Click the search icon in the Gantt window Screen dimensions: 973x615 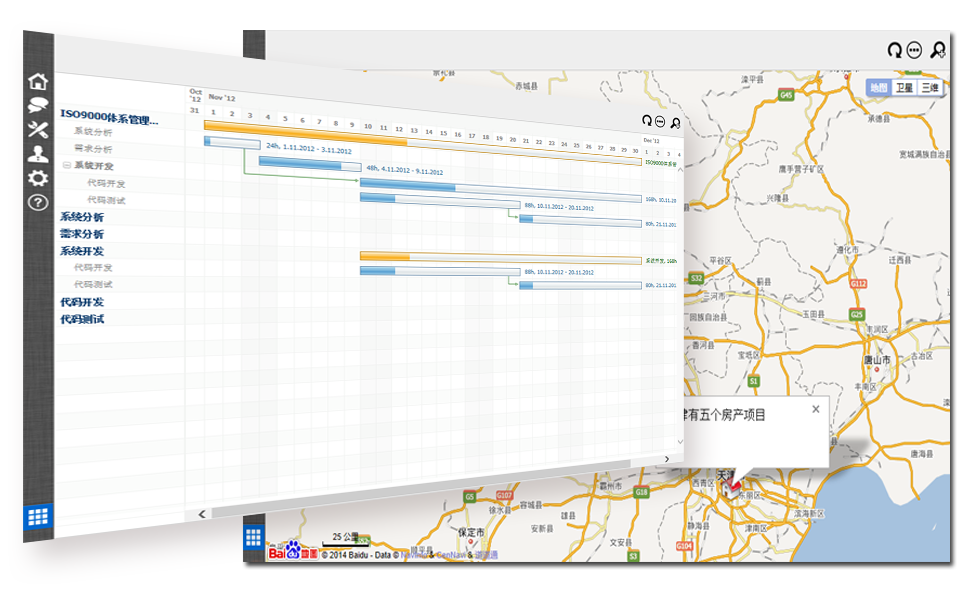tap(676, 123)
